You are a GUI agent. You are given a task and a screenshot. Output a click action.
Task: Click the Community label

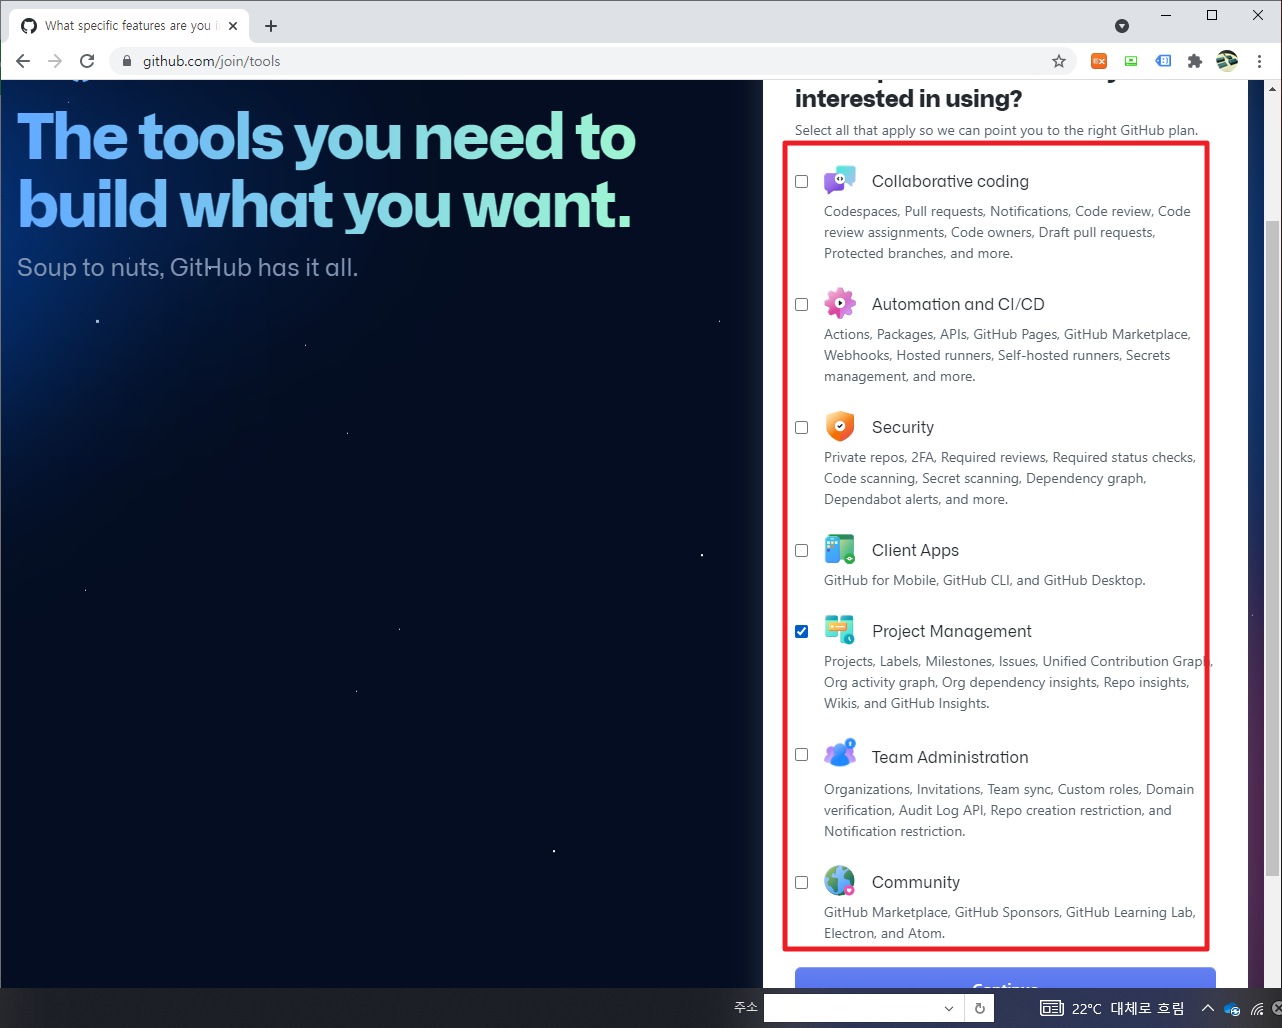click(916, 882)
